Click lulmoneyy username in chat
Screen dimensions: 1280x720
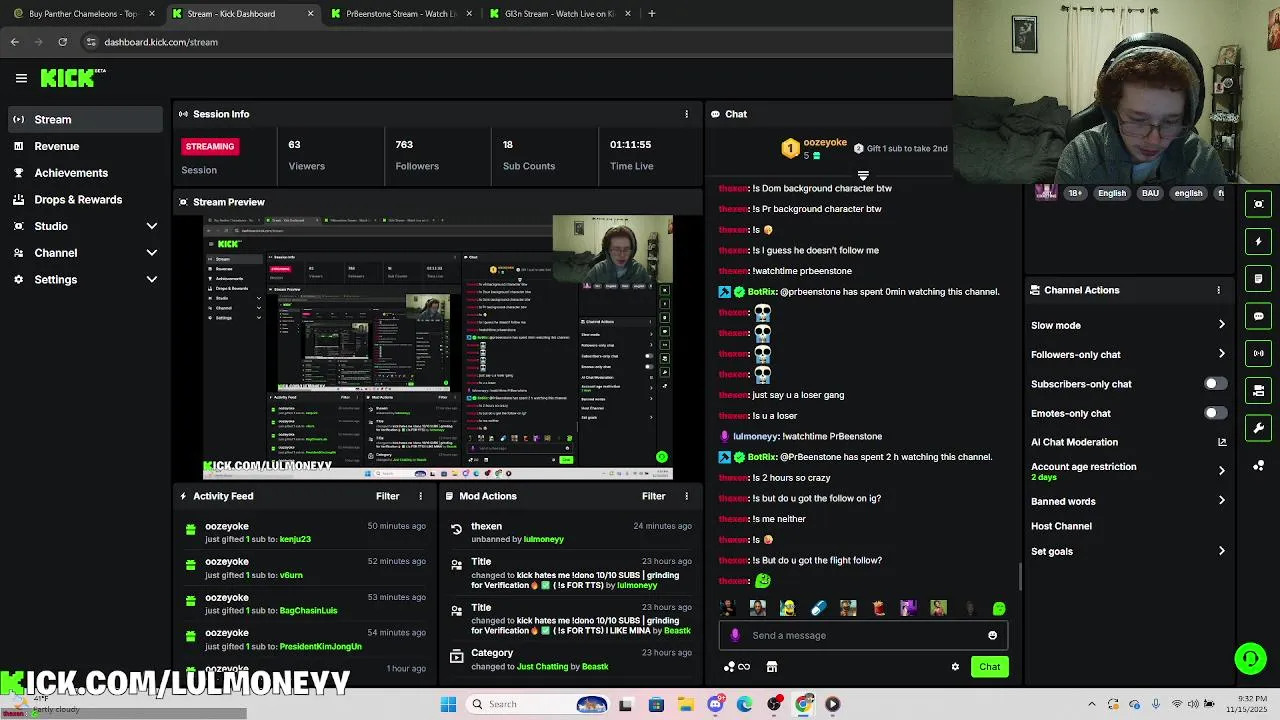755,436
